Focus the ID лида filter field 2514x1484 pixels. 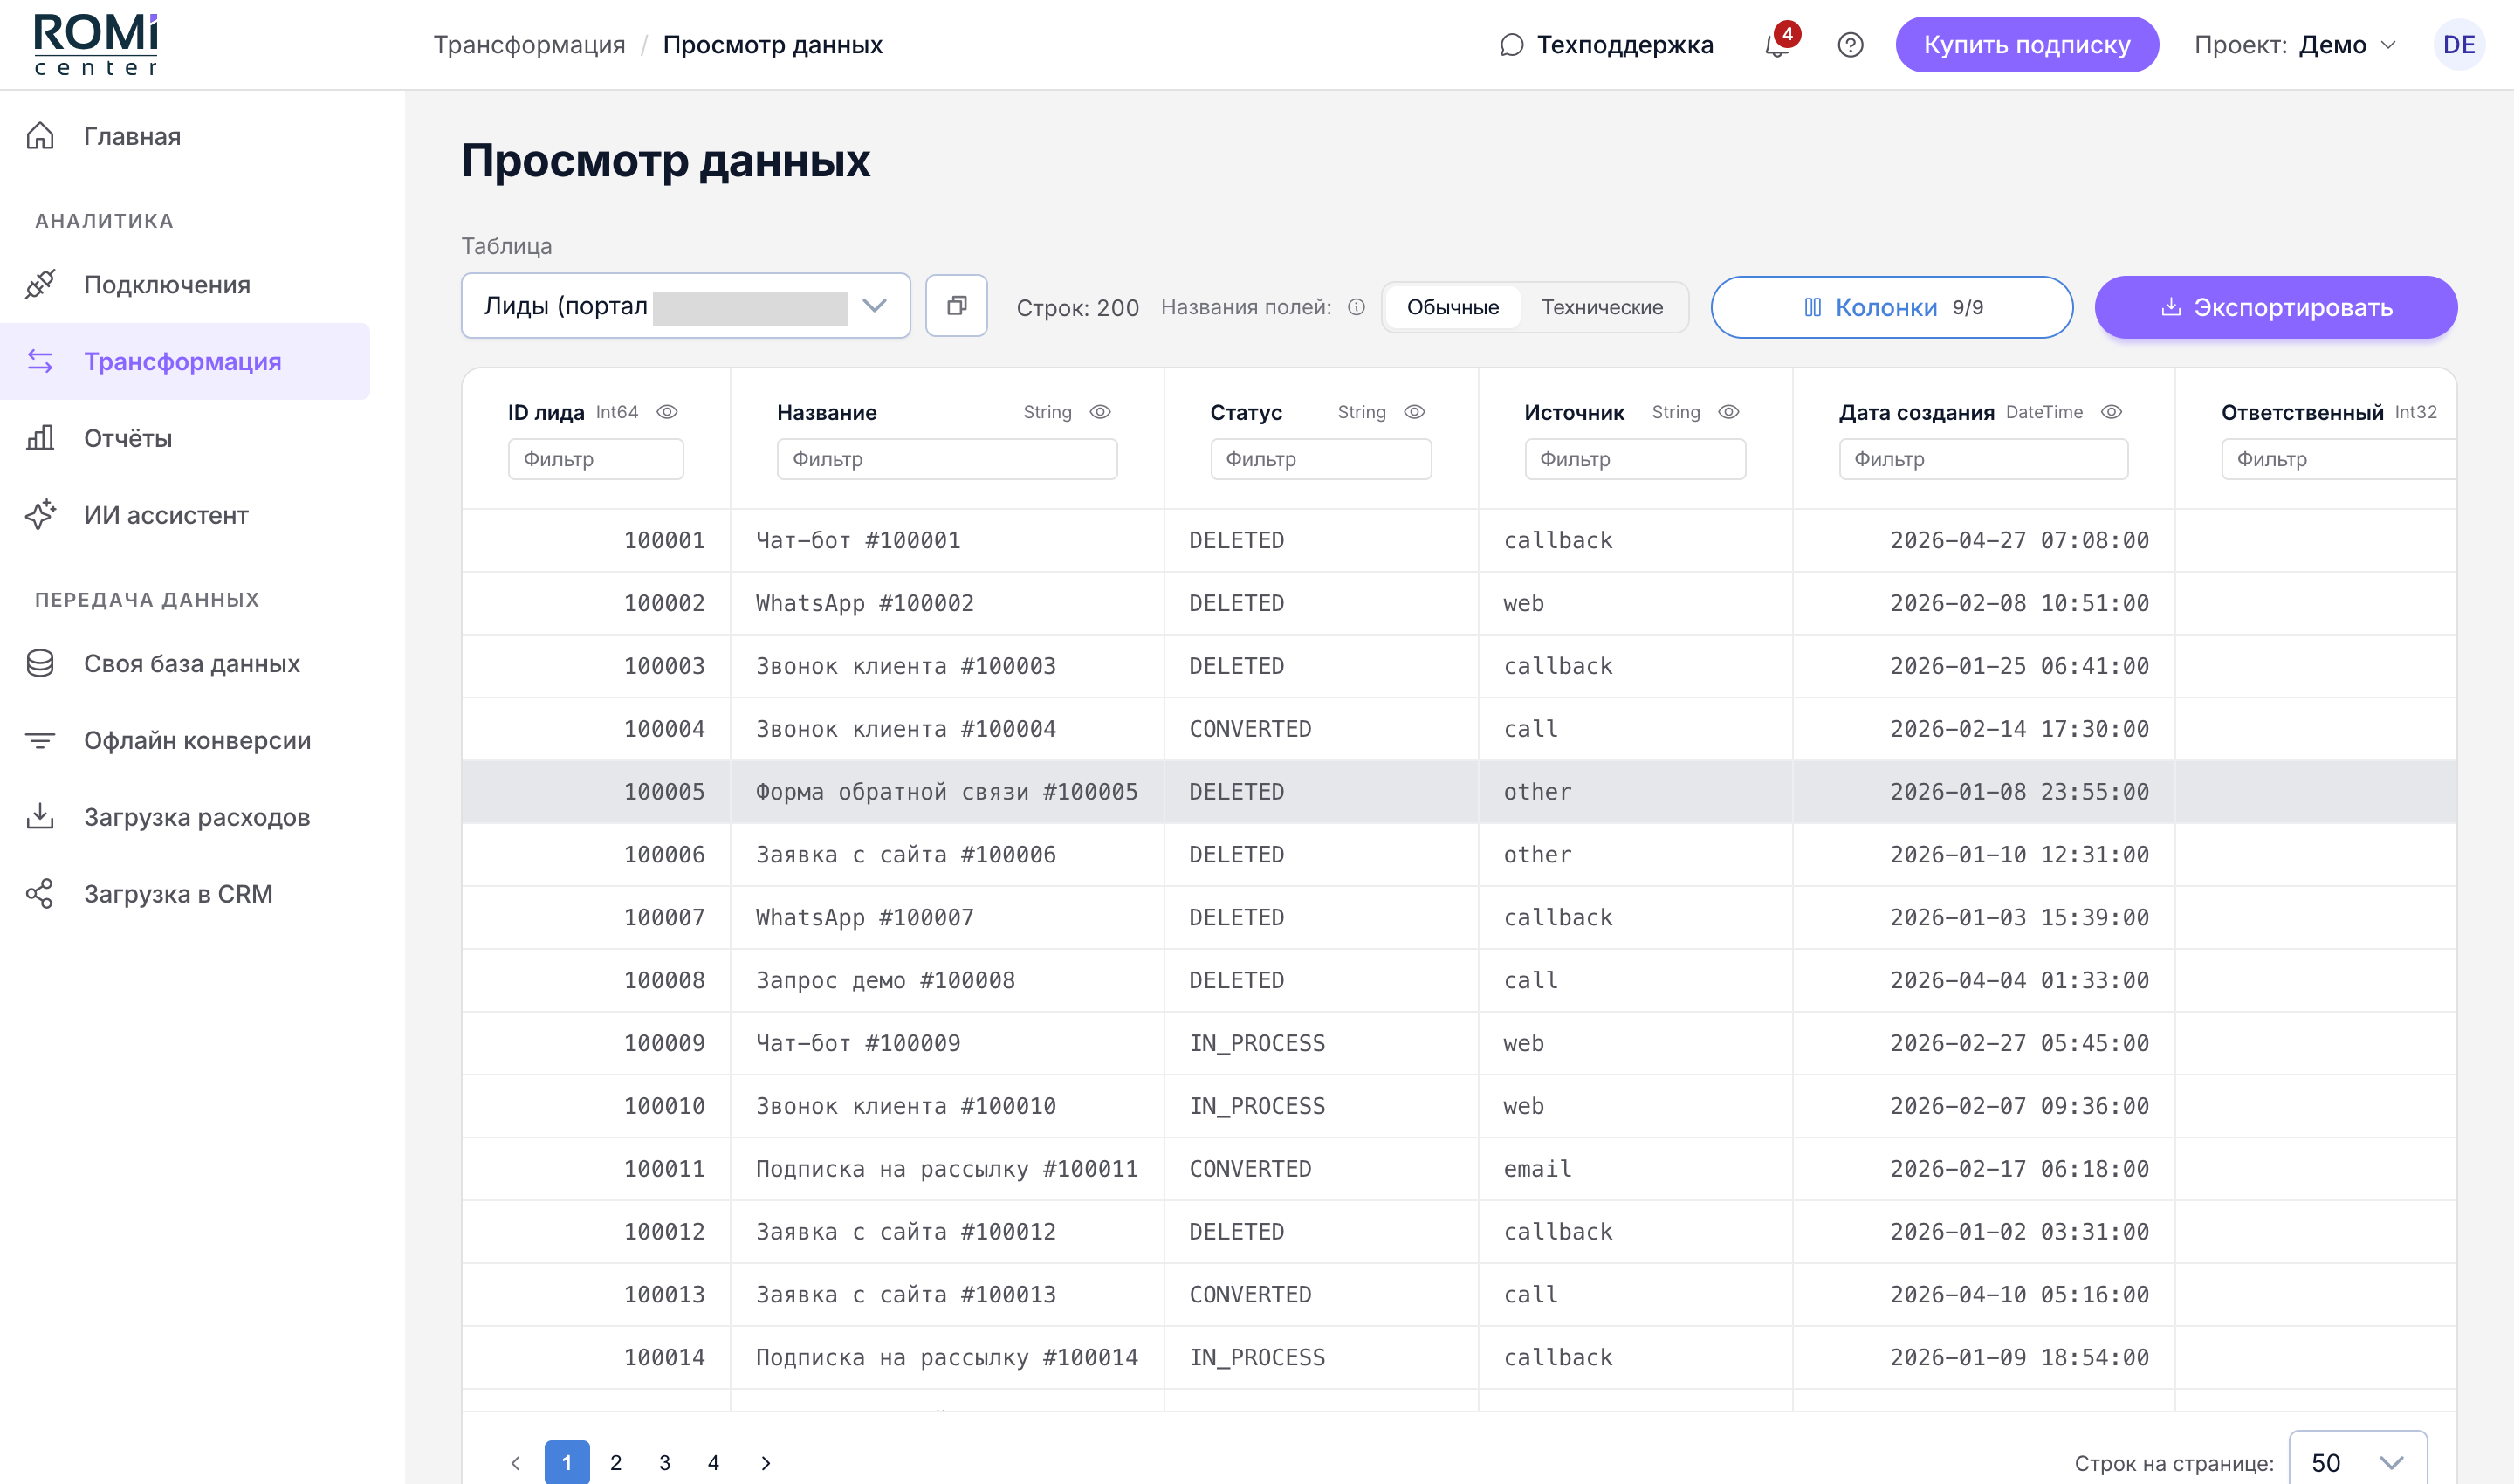pyautogui.click(x=596, y=459)
